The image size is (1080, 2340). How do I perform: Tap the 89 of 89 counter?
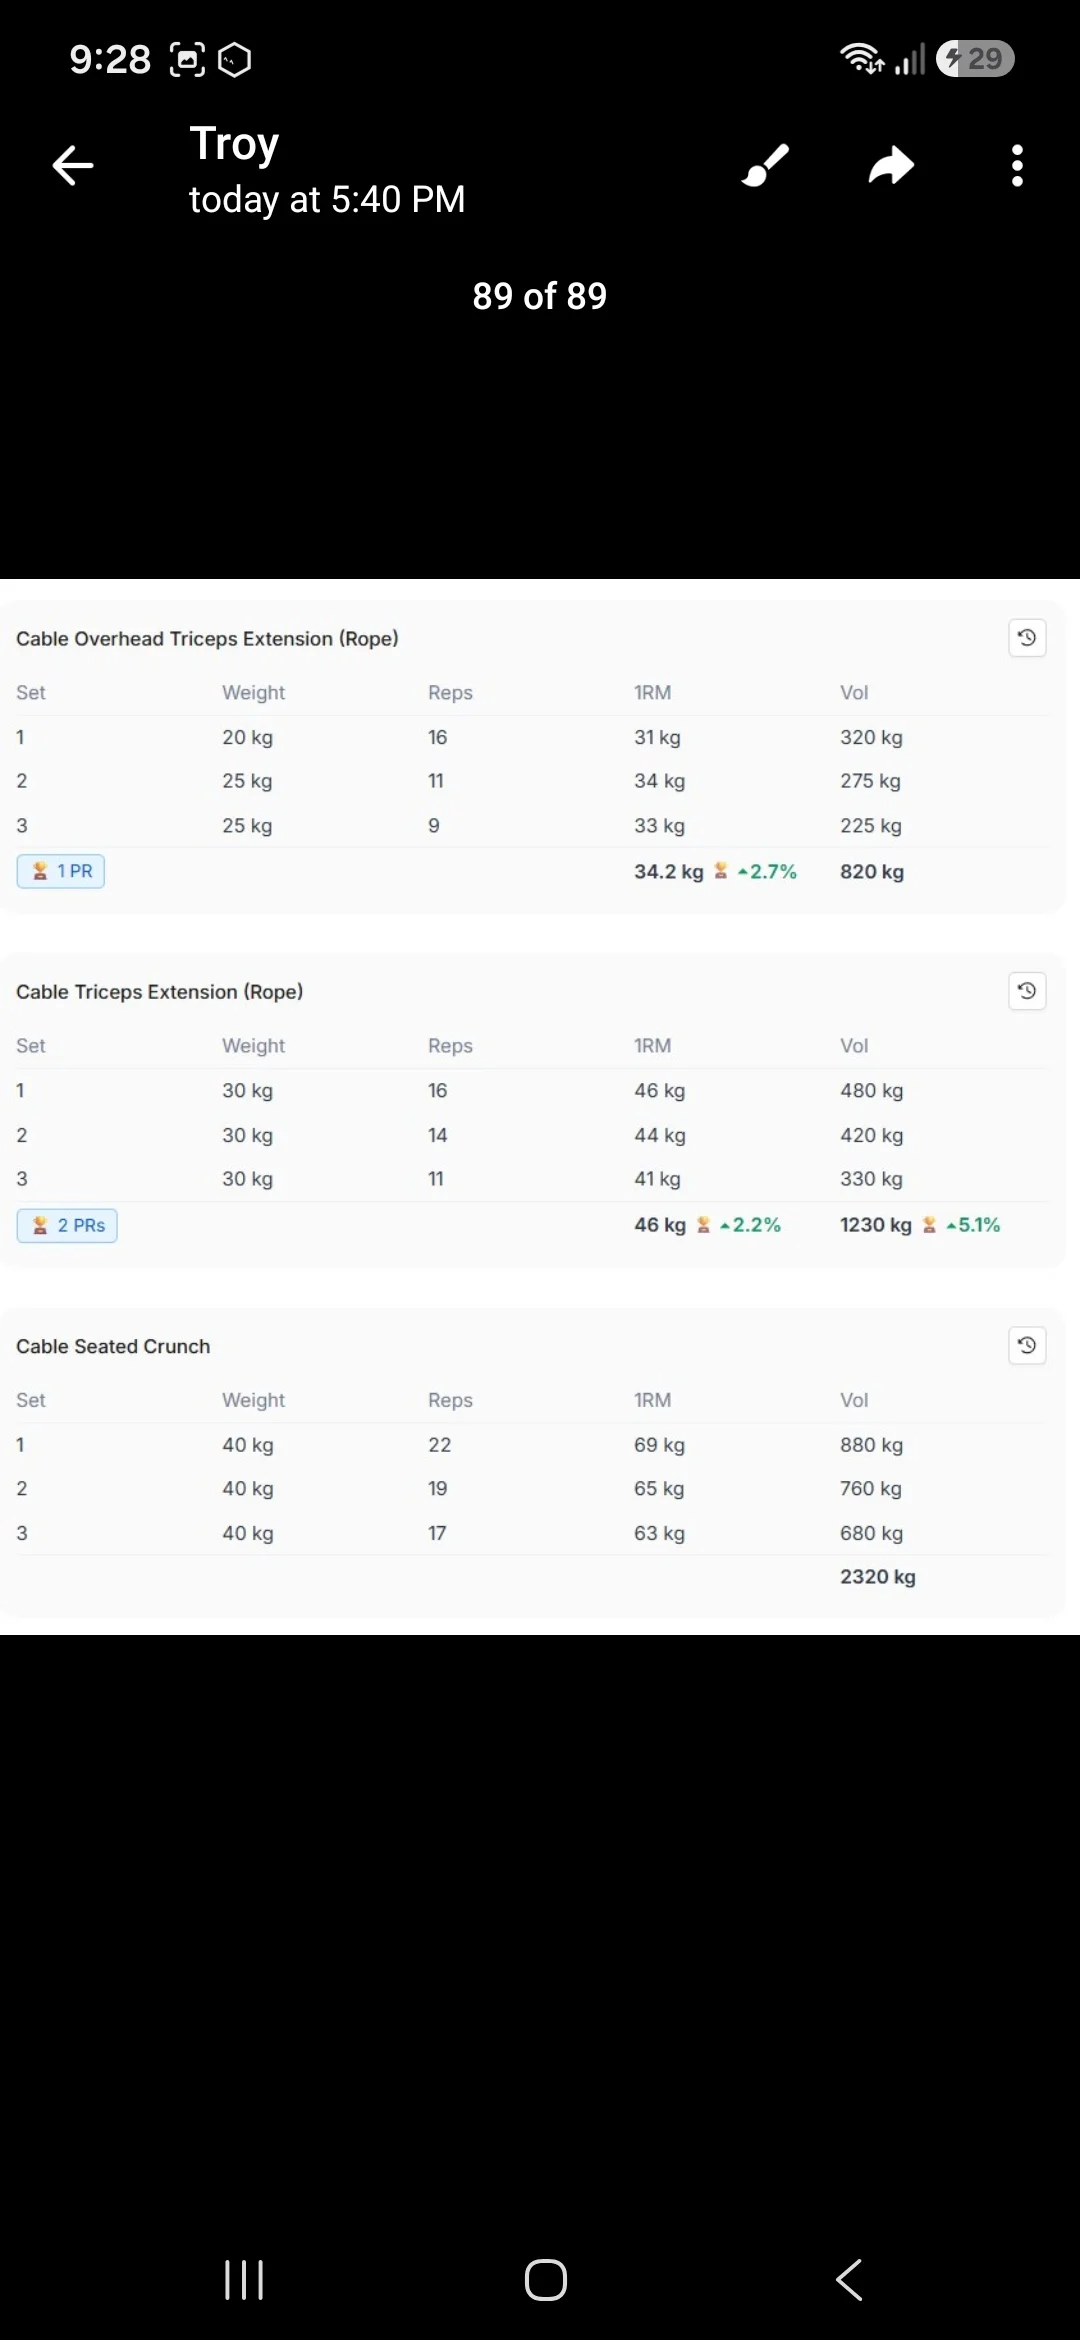pos(540,296)
